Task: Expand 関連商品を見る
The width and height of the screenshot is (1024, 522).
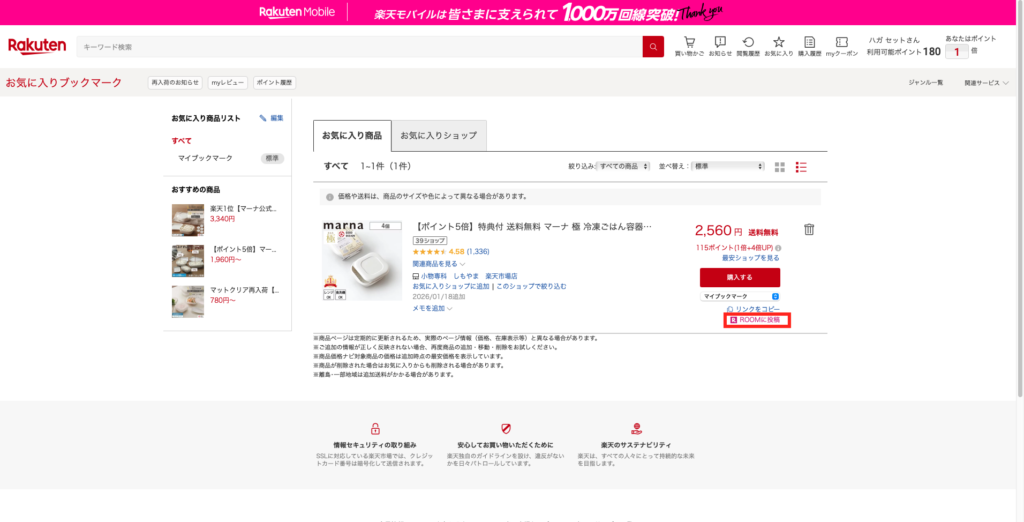Action: pyautogui.click(x=439, y=264)
